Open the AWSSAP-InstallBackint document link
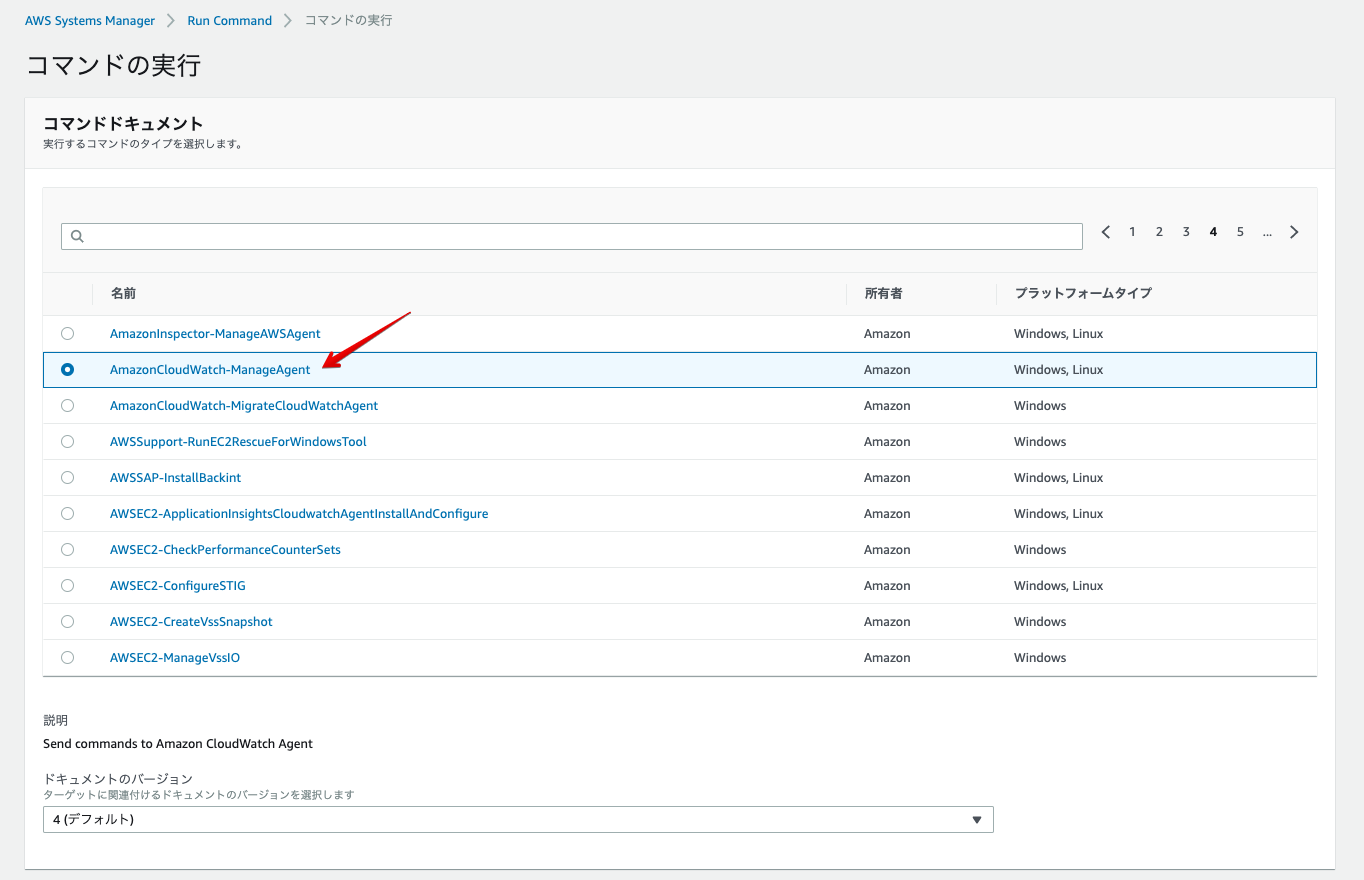 pos(175,477)
